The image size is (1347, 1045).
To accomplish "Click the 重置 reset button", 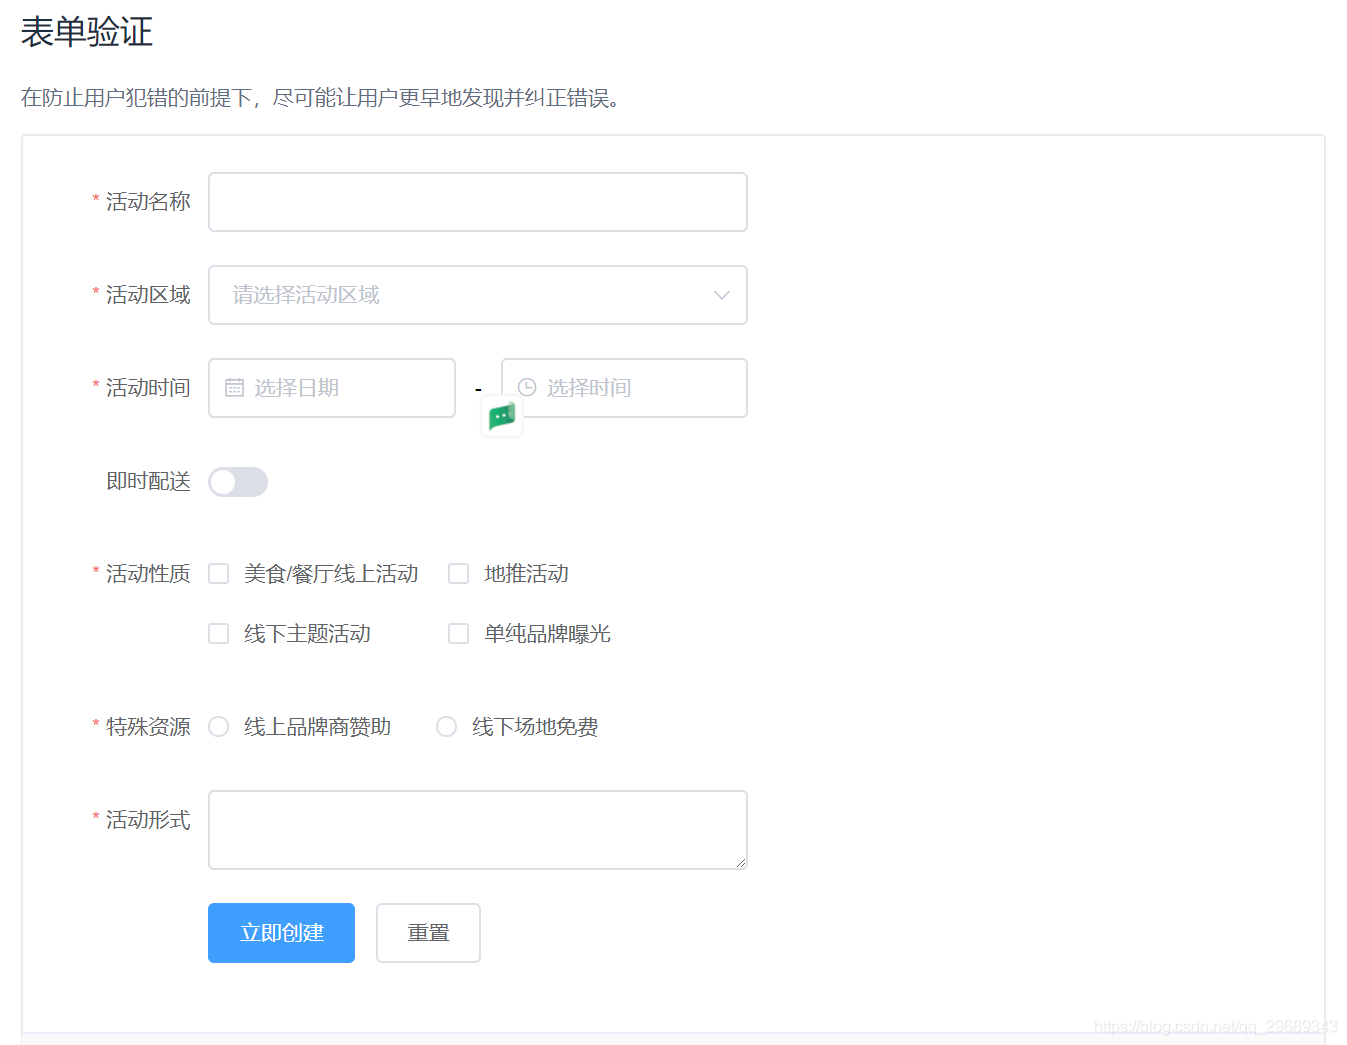I will (x=428, y=932).
